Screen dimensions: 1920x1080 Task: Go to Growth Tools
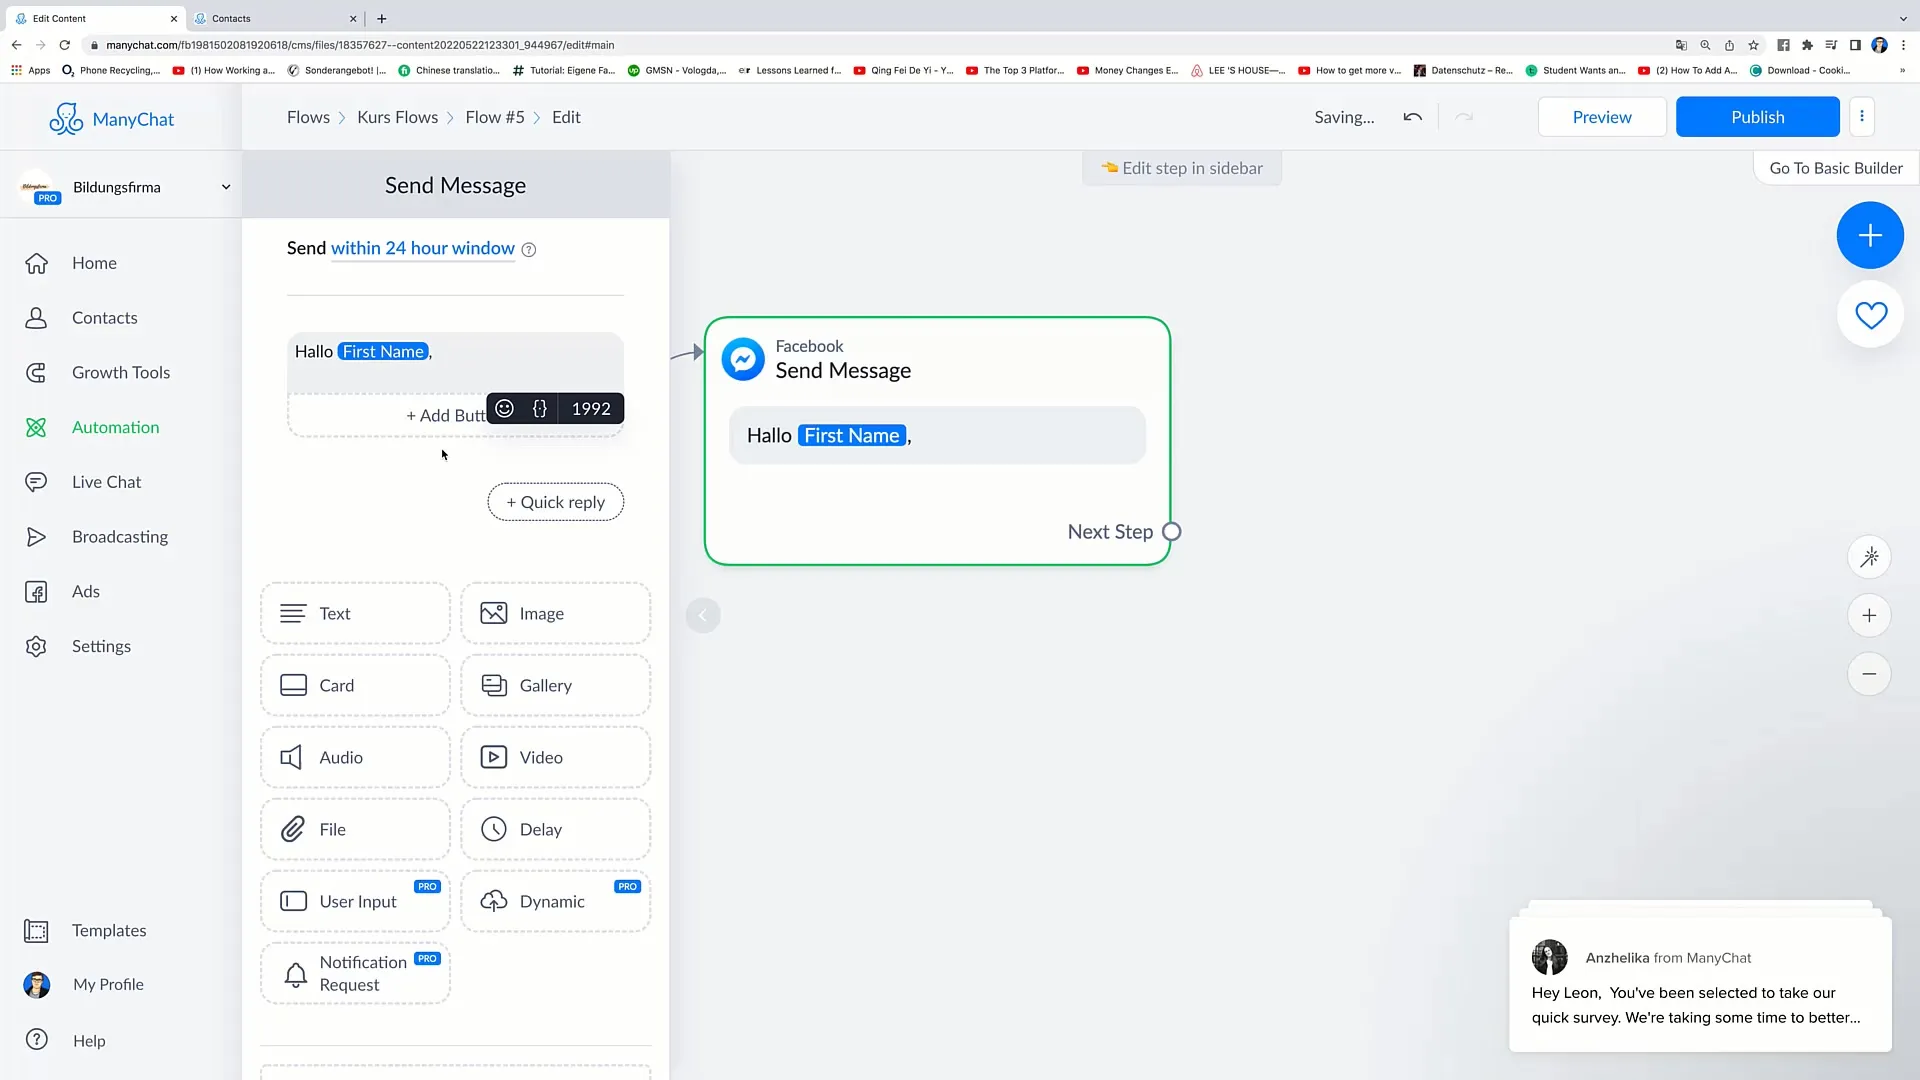[120, 372]
